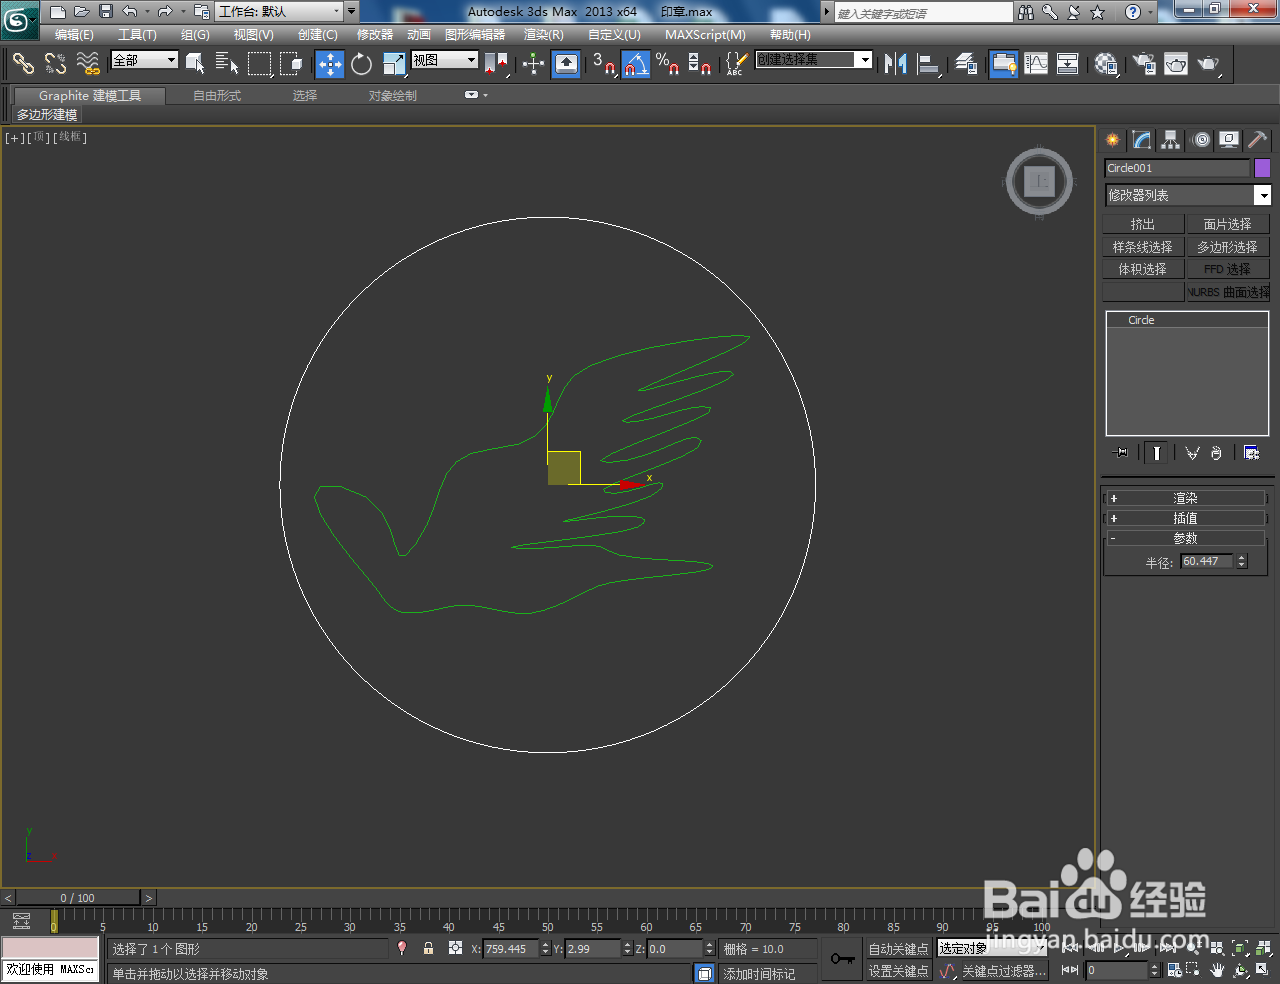This screenshot has width=1280, height=984.
Task: Open the 渲染(R) menu
Action: [542, 35]
